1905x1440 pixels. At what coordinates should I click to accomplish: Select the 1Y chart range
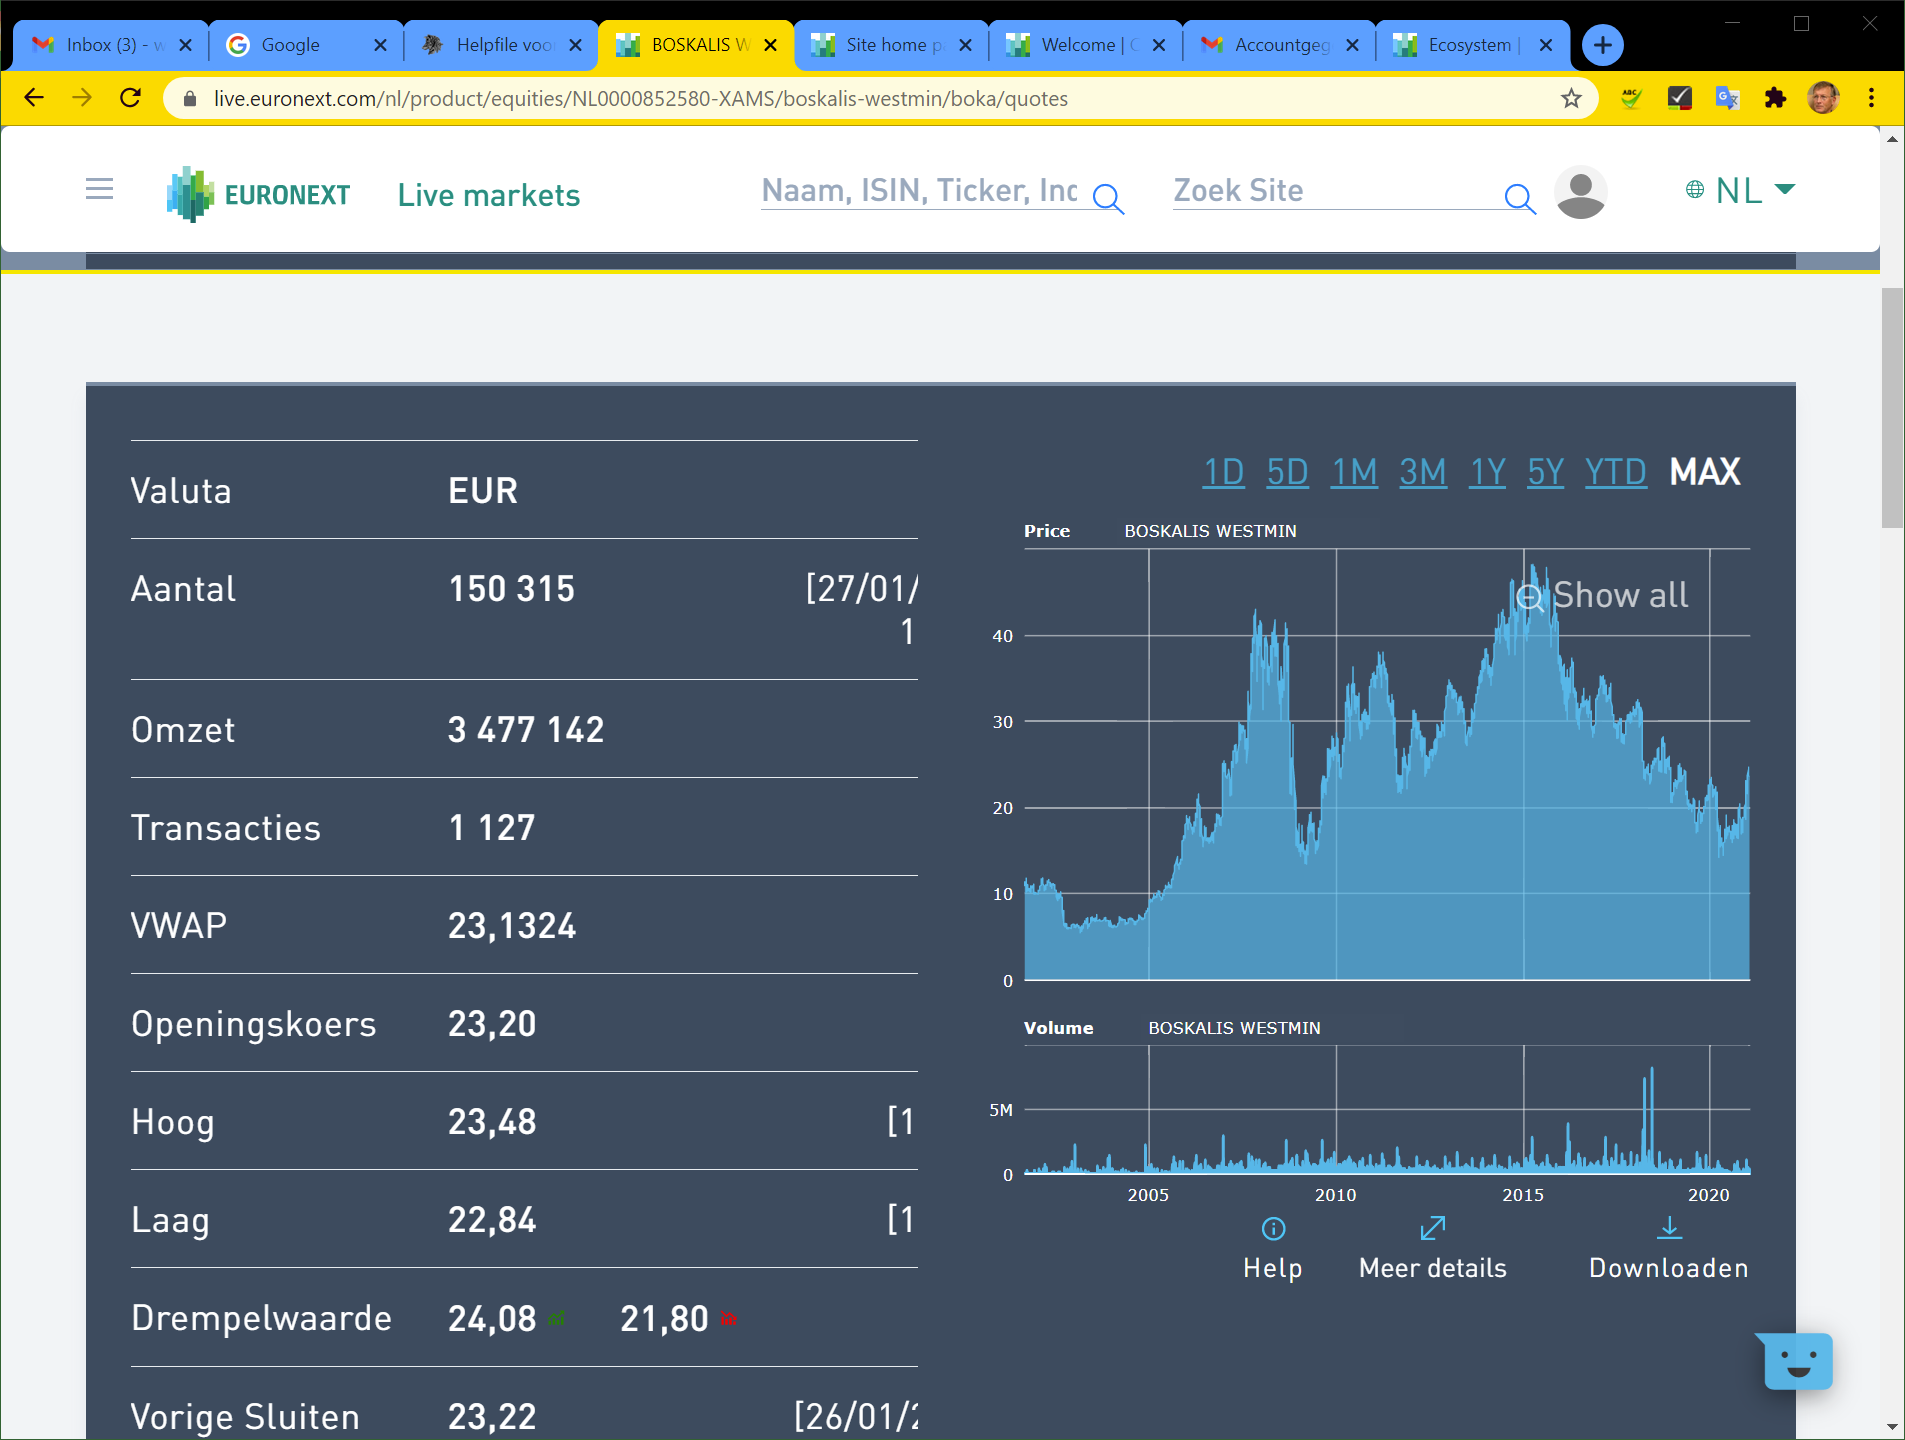(1487, 472)
